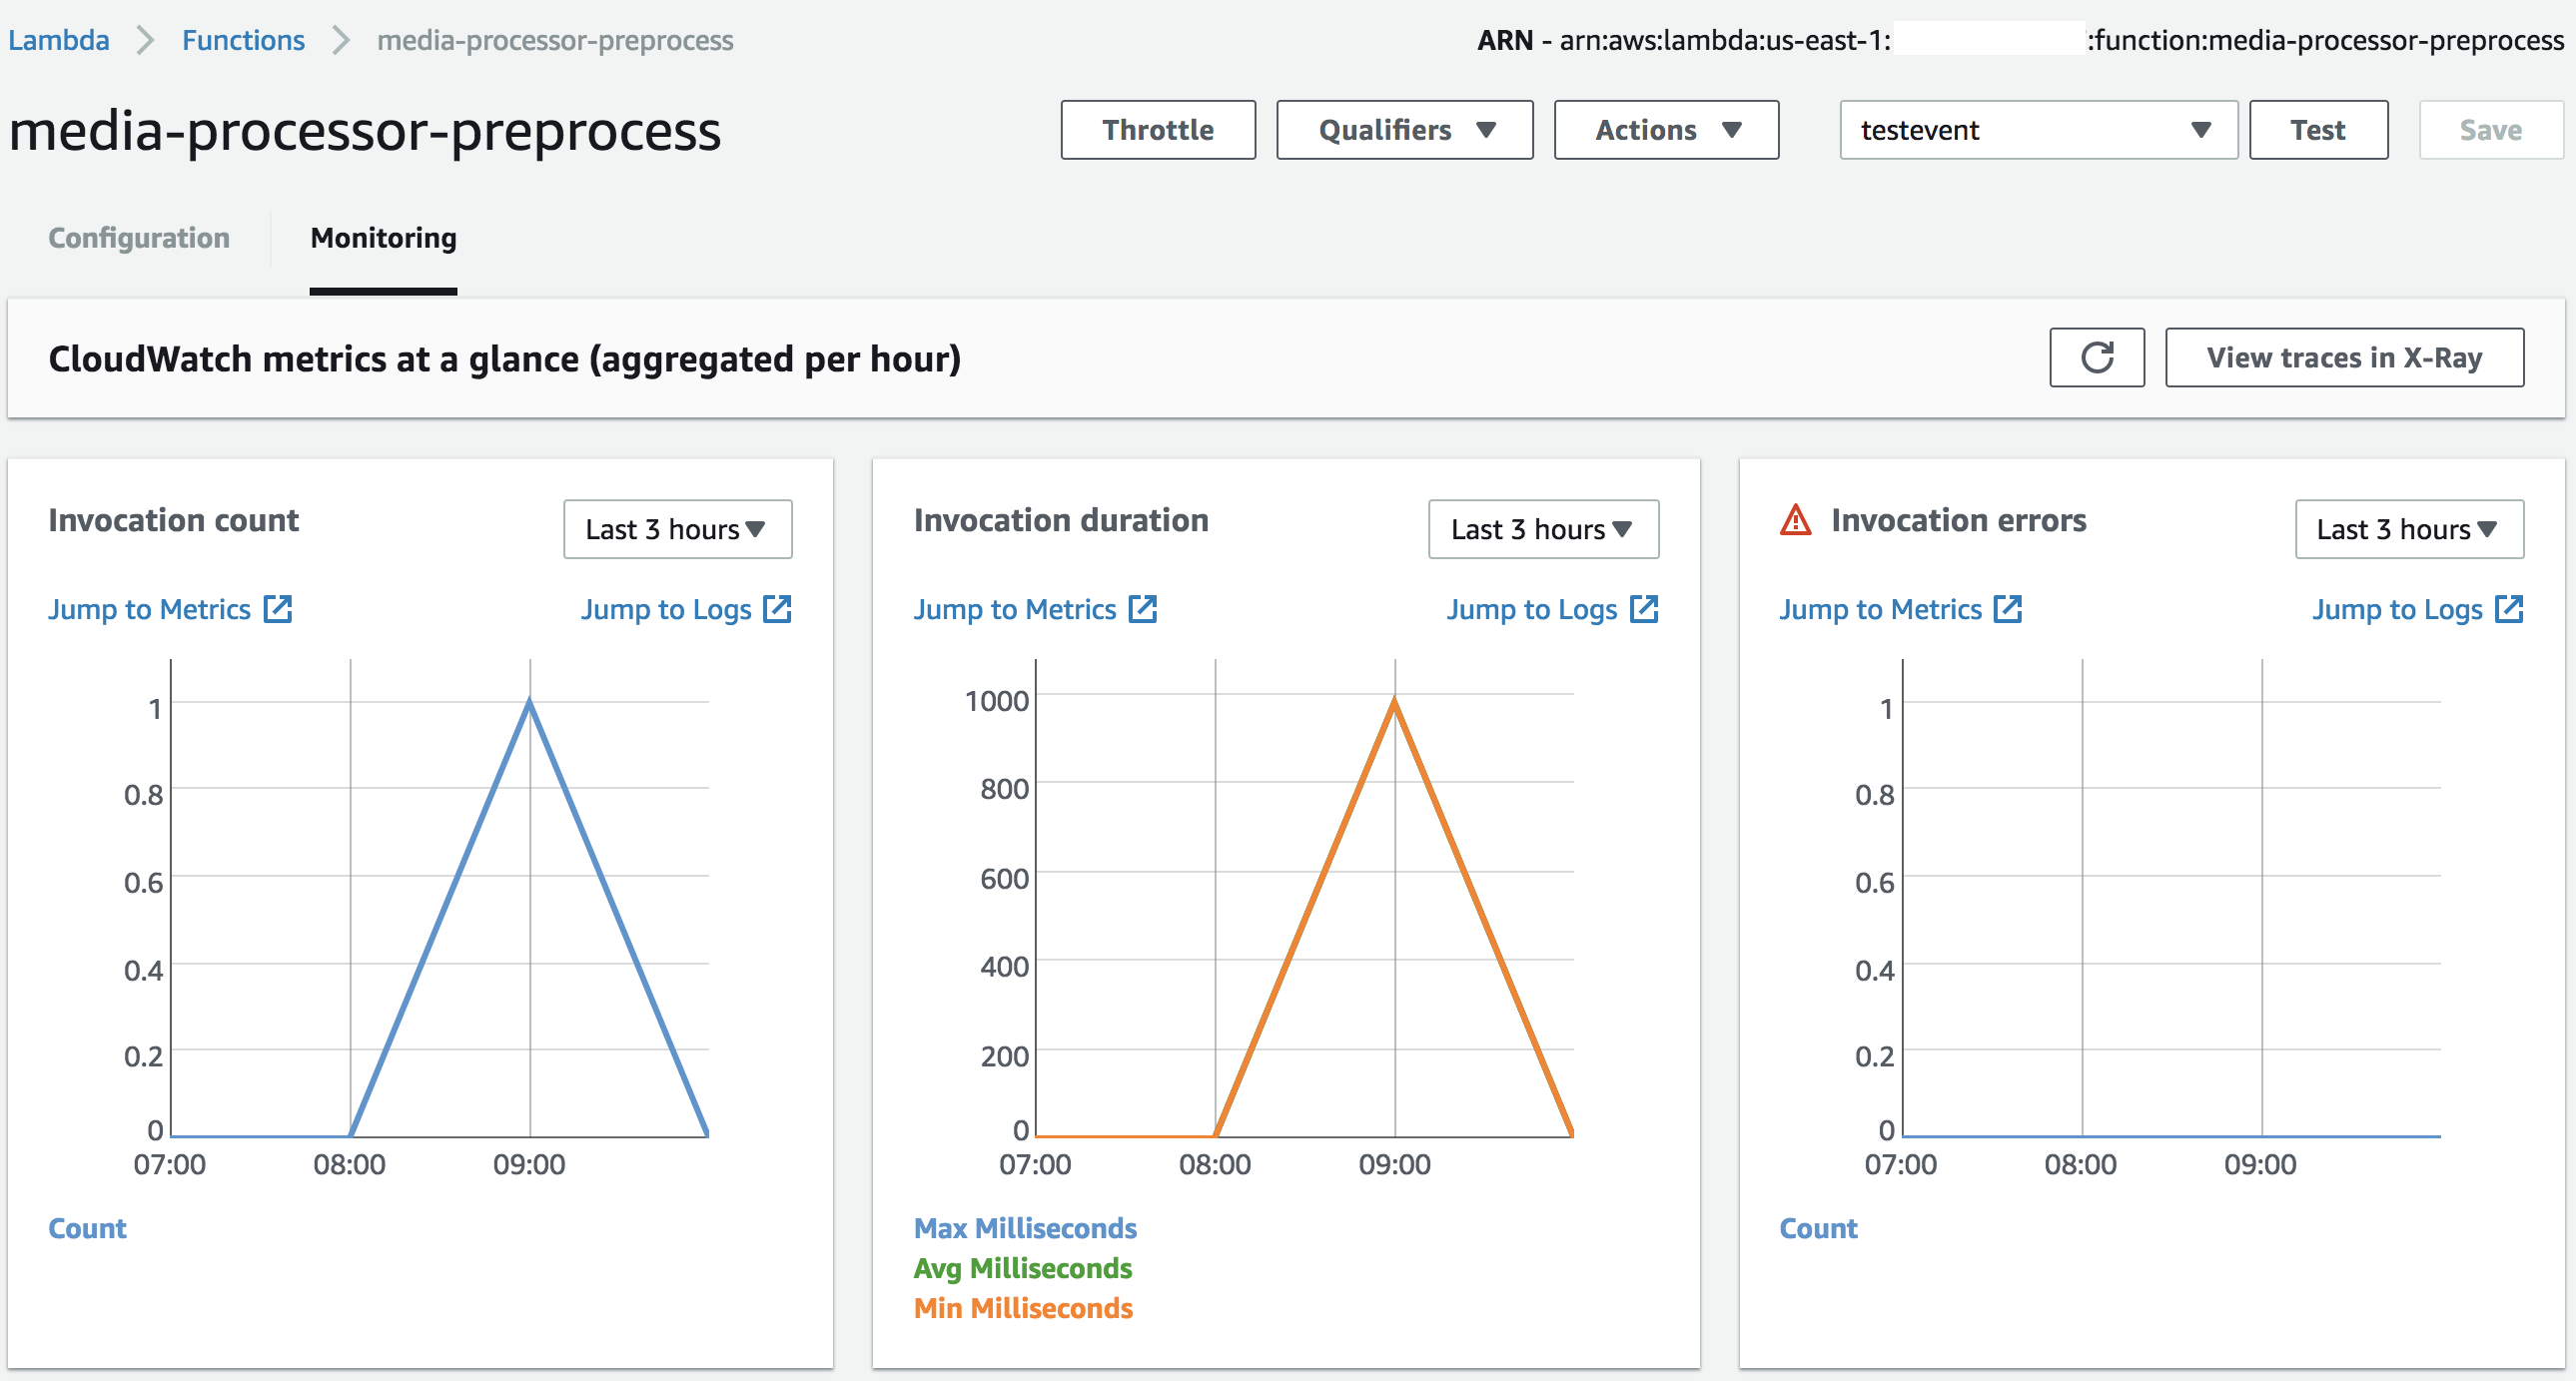The image size is (2576, 1381).
Task: Jump to Logs for Invocation duration
Action: tap(1532, 609)
